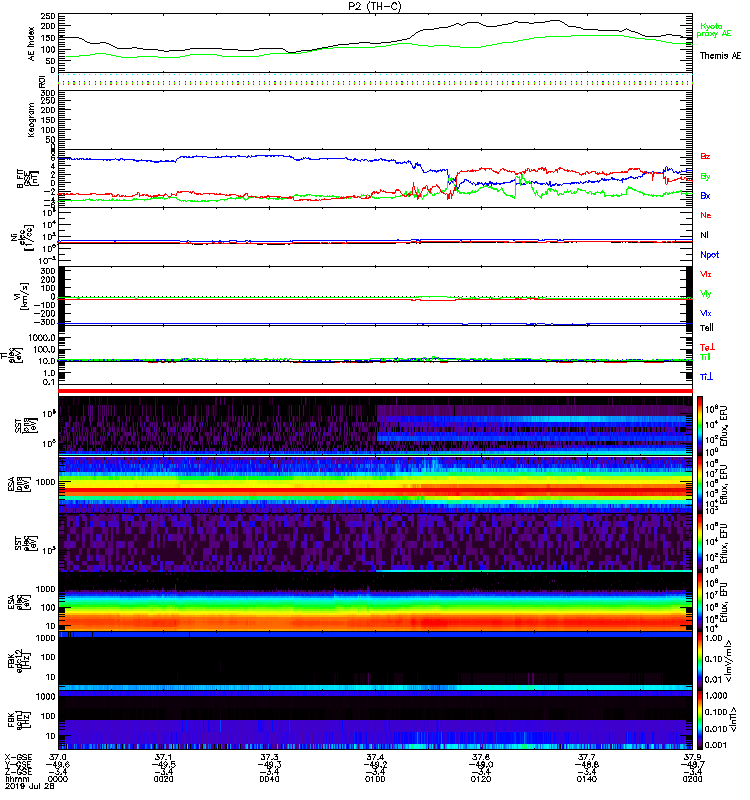The height and width of the screenshot is (800, 750).
Task: Click the 0000 time tick label
Action: pyautogui.click(x=58, y=779)
